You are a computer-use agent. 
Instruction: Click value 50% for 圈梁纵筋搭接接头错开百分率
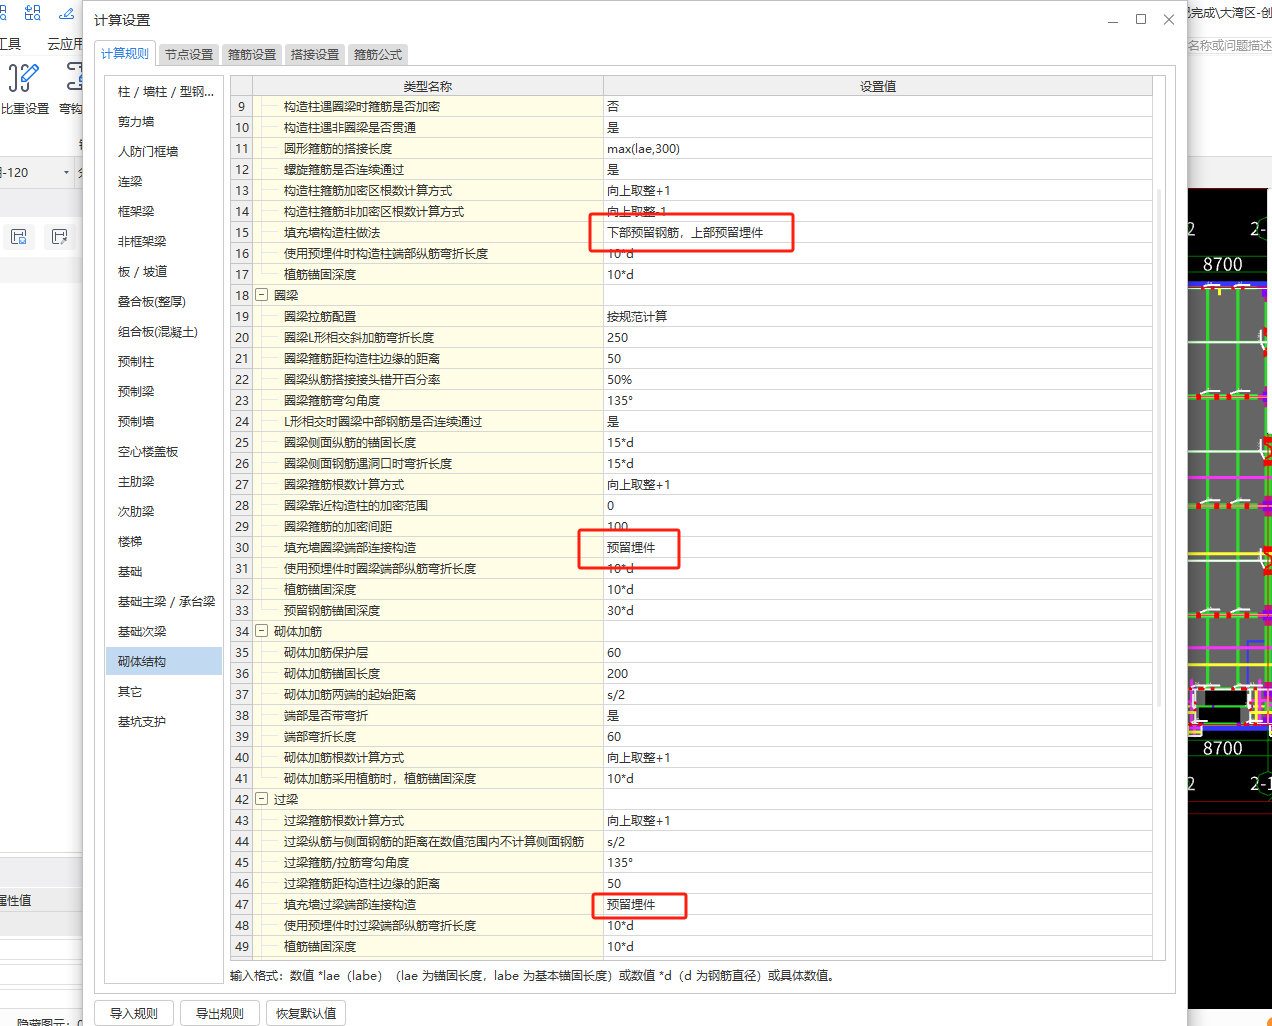(x=619, y=379)
